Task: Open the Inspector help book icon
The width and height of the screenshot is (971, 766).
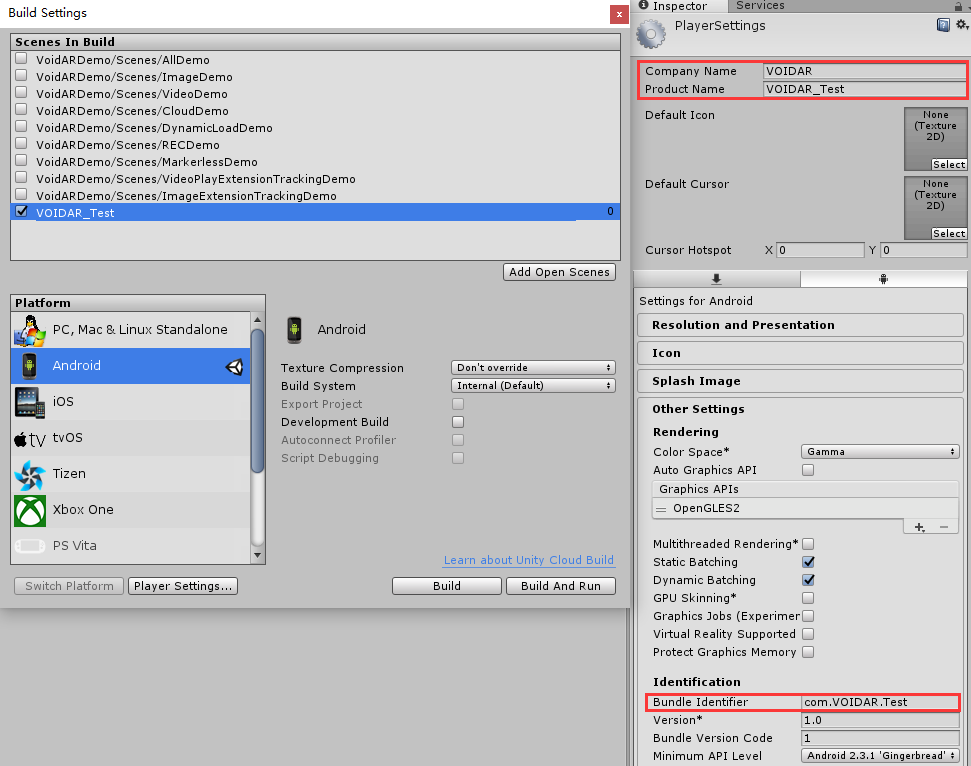Action: pyautogui.click(x=943, y=25)
